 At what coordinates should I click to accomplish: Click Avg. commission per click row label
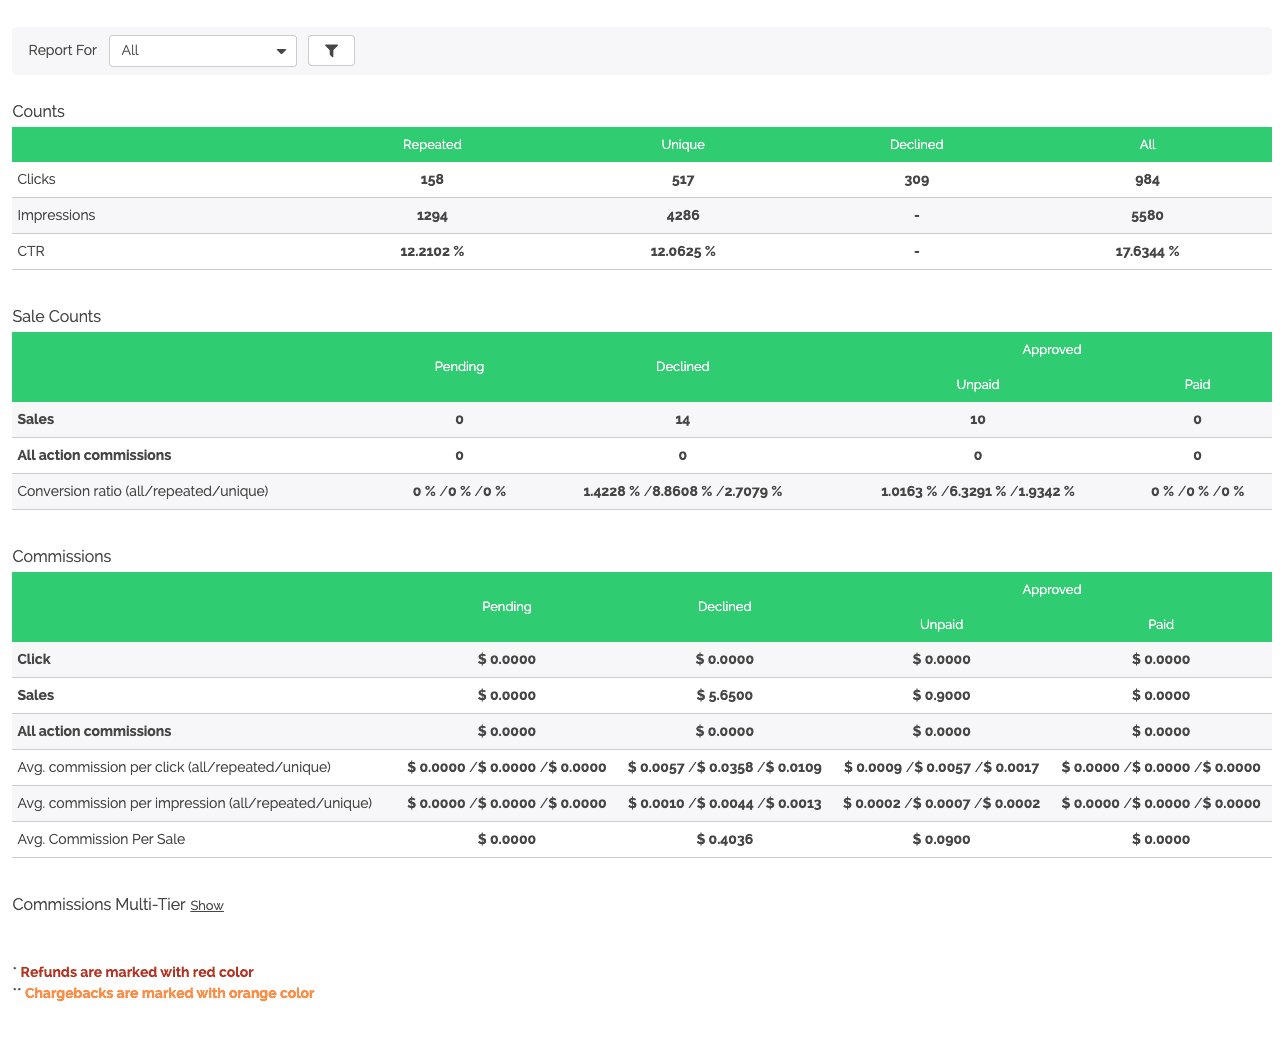point(174,767)
